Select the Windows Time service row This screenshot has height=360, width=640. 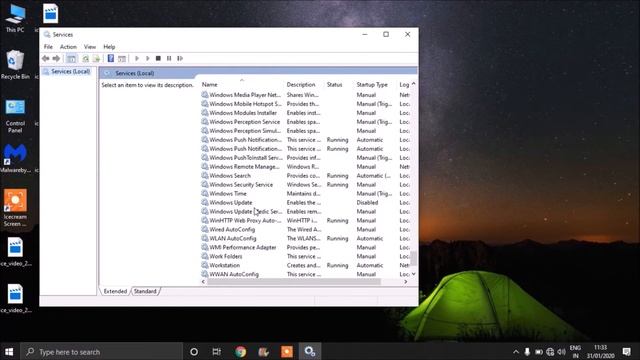click(x=305, y=193)
